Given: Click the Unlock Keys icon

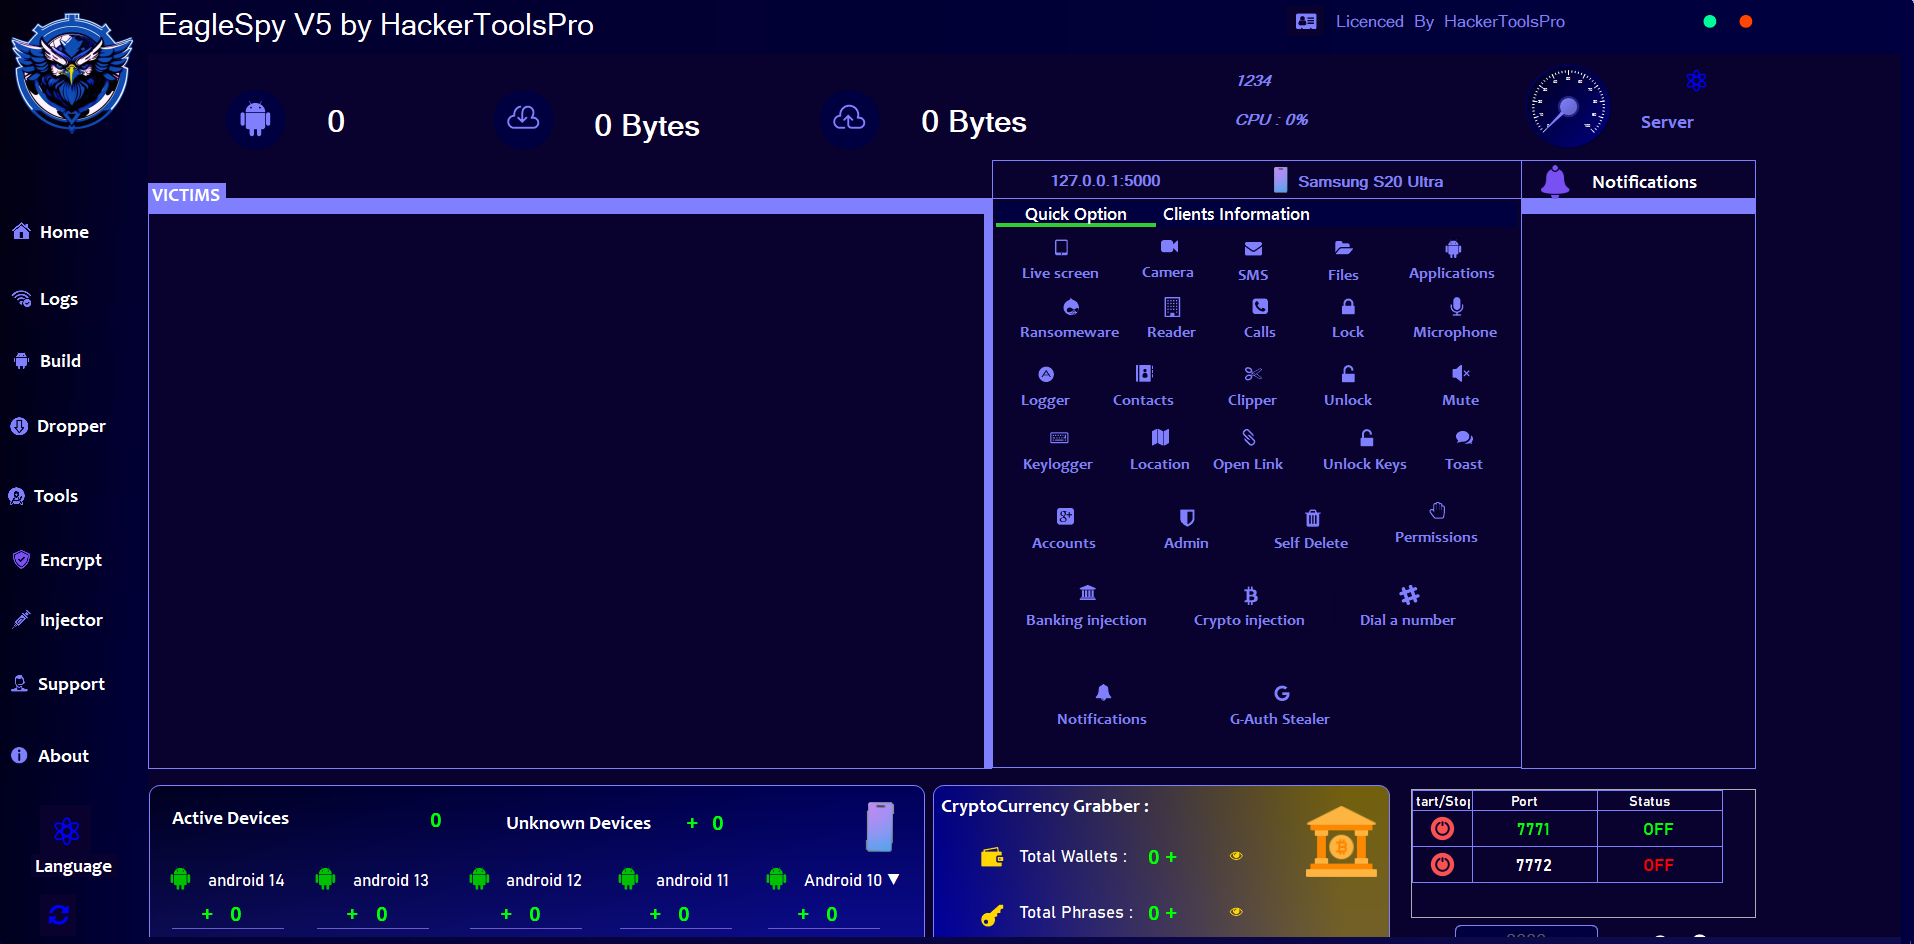Looking at the screenshot, I should 1366,437.
